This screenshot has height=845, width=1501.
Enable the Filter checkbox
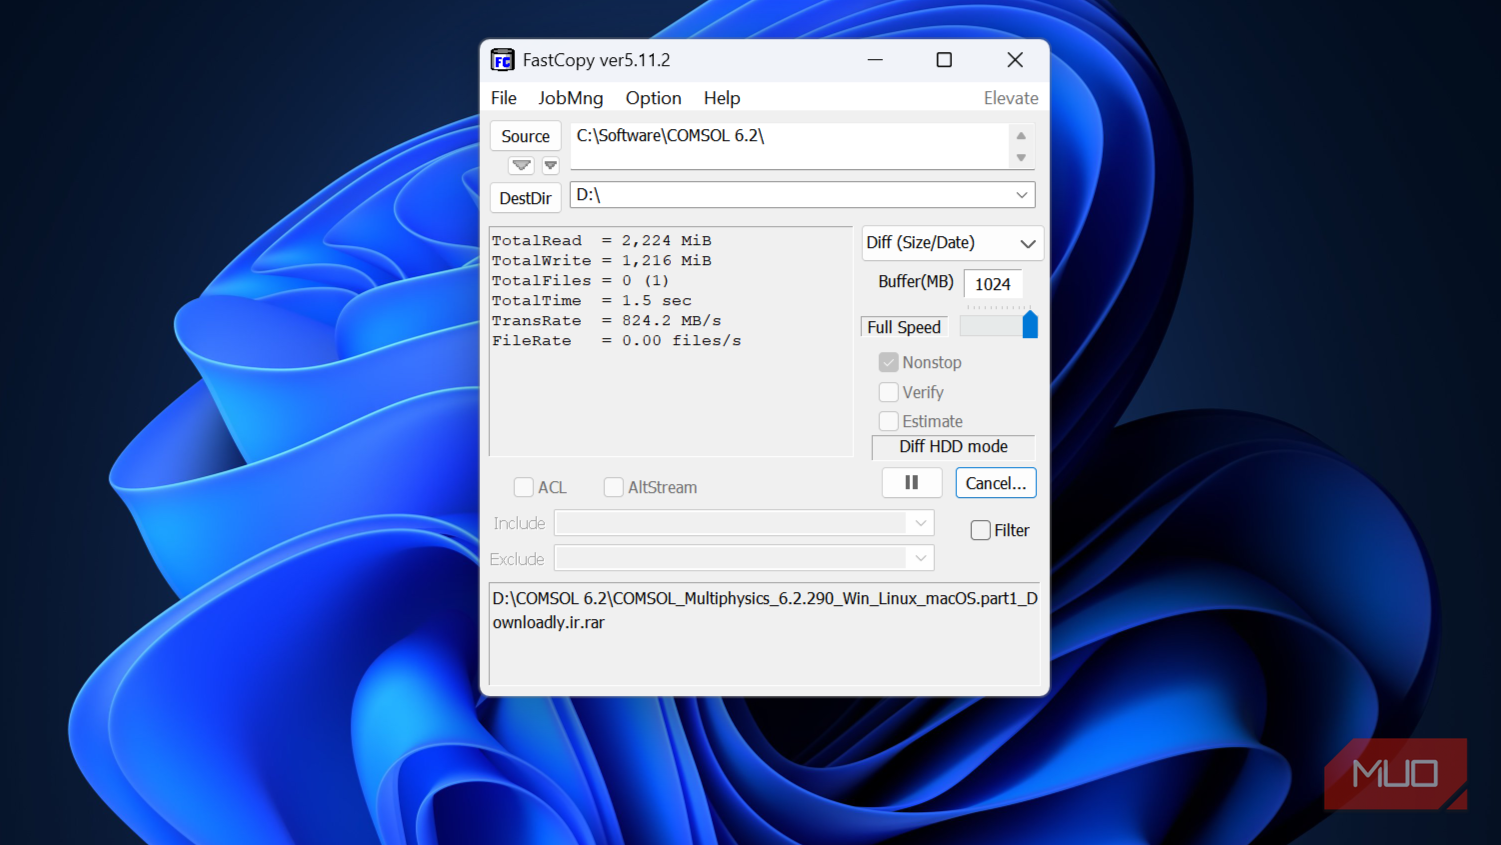[x=980, y=530]
